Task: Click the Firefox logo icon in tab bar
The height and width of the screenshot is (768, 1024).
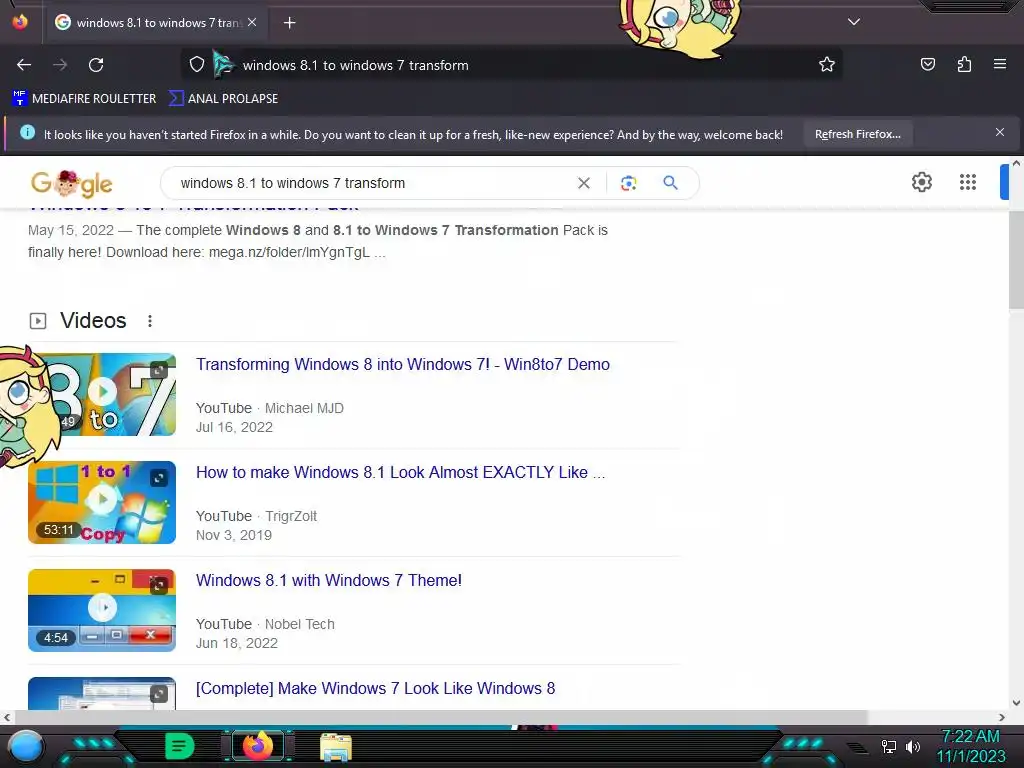Action: pyautogui.click(x=20, y=22)
